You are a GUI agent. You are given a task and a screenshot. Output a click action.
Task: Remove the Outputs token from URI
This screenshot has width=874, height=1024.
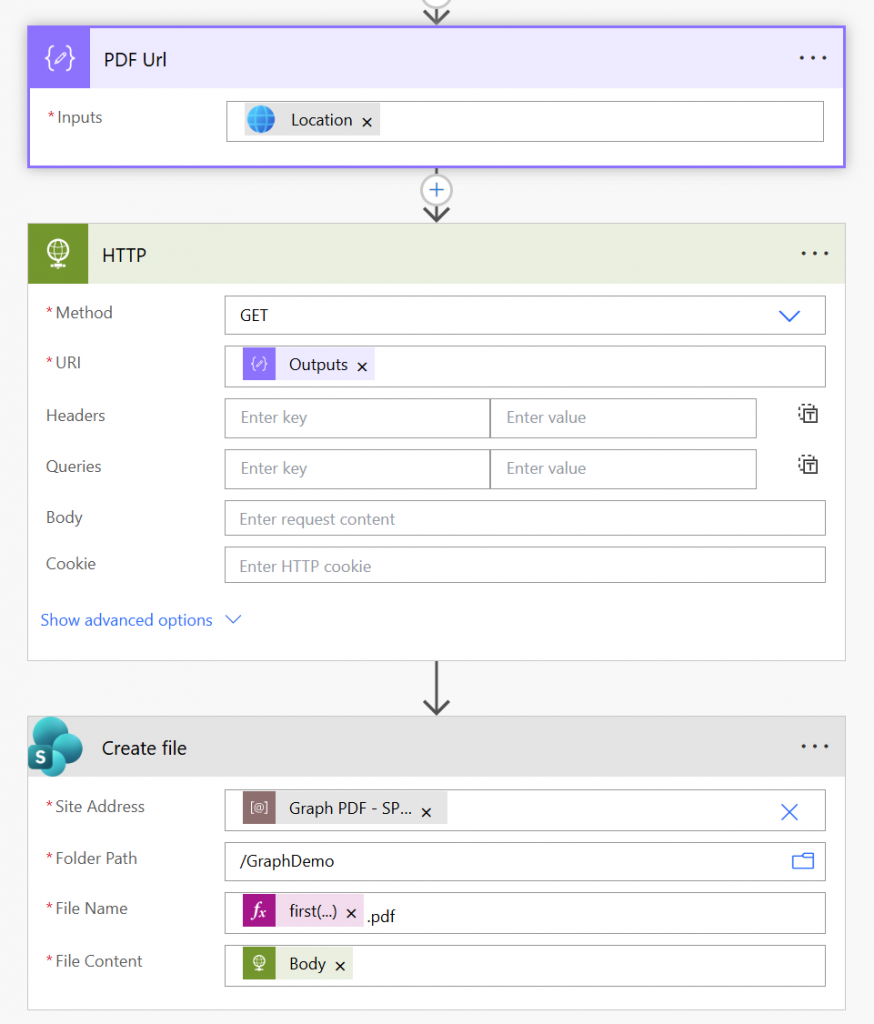coord(363,367)
